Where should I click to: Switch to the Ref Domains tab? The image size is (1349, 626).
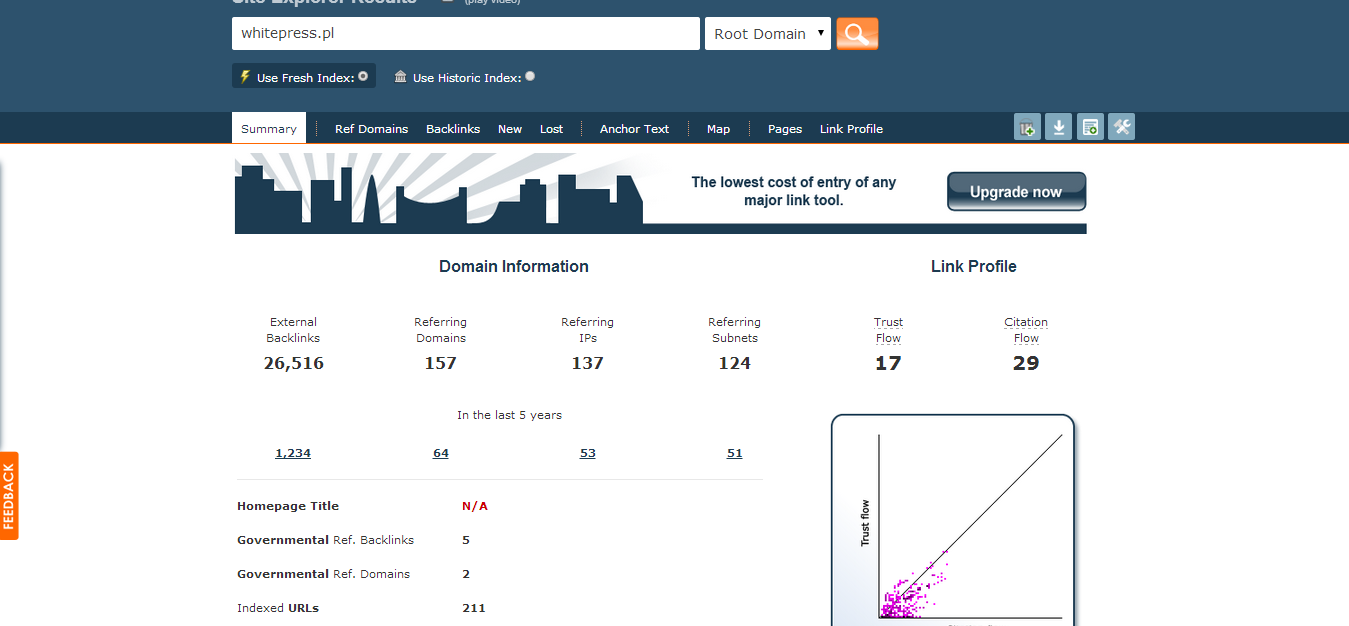tap(371, 129)
